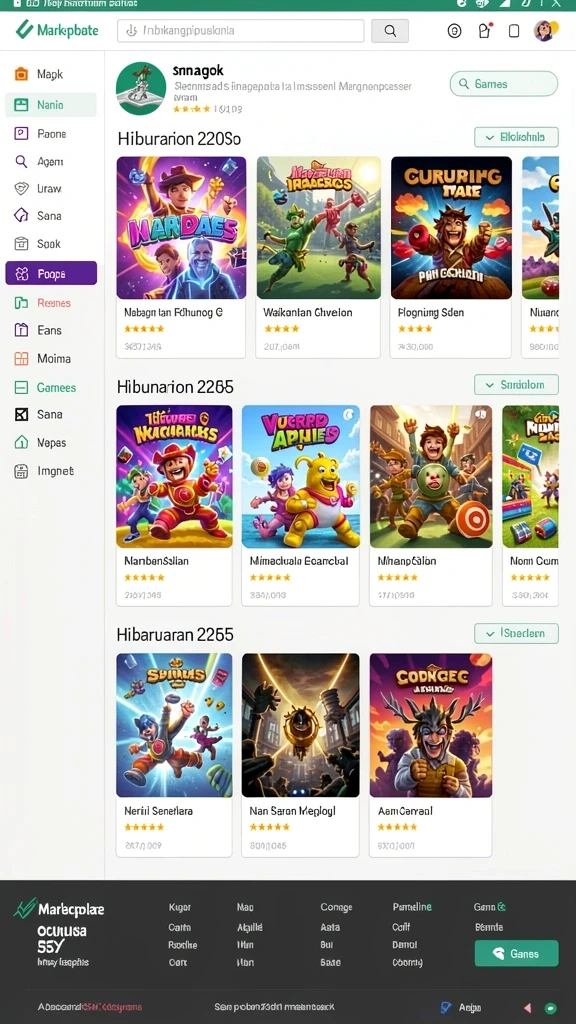Click the magnifier search button in header
This screenshot has width=576, height=1024.
390,31
